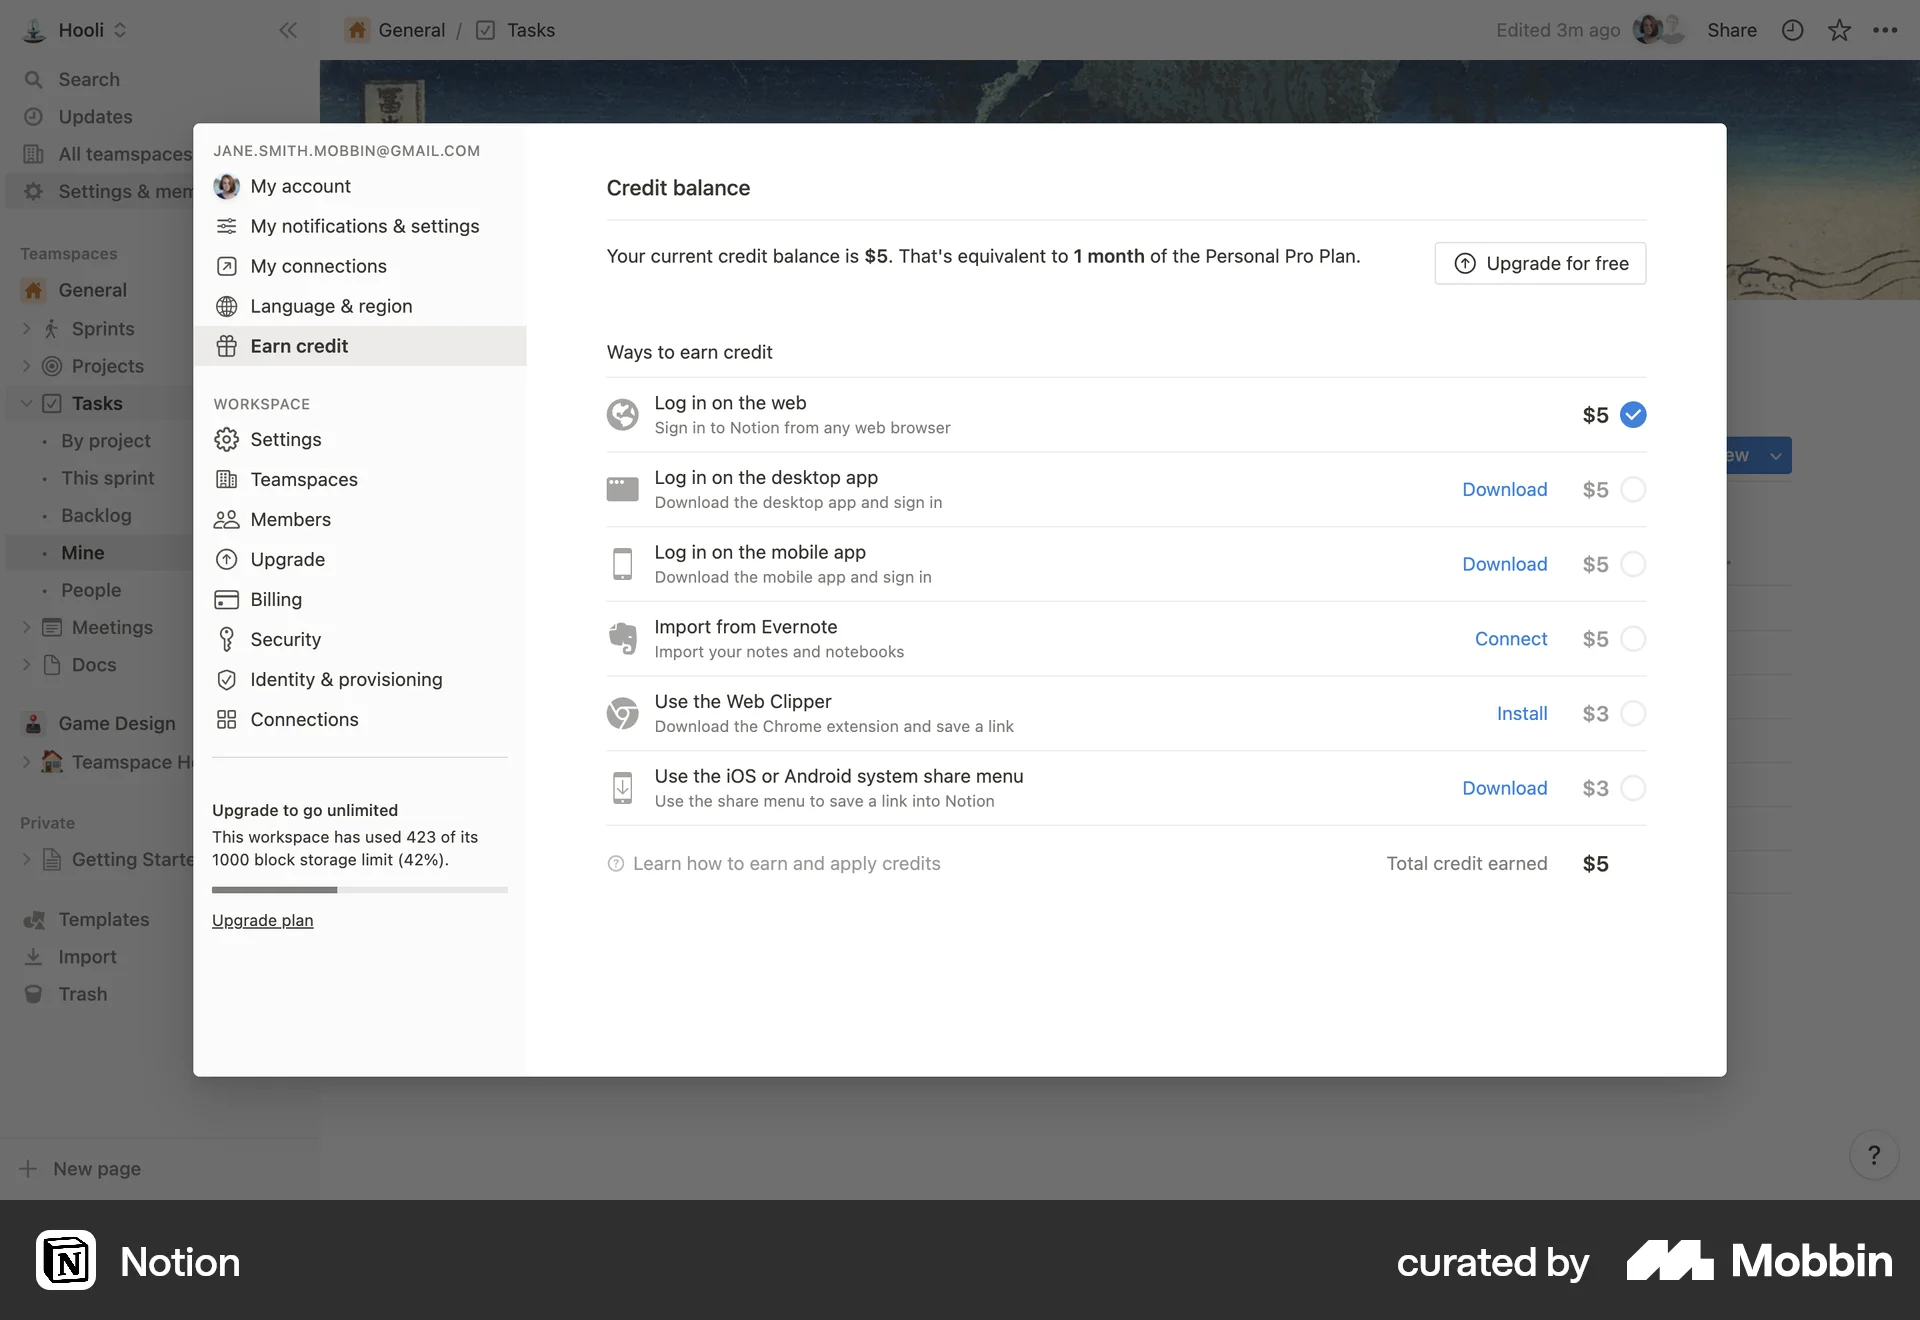This screenshot has height=1320, width=1920.
Task: Click the Upgrade for free button
Action: tap(1540, 263)
